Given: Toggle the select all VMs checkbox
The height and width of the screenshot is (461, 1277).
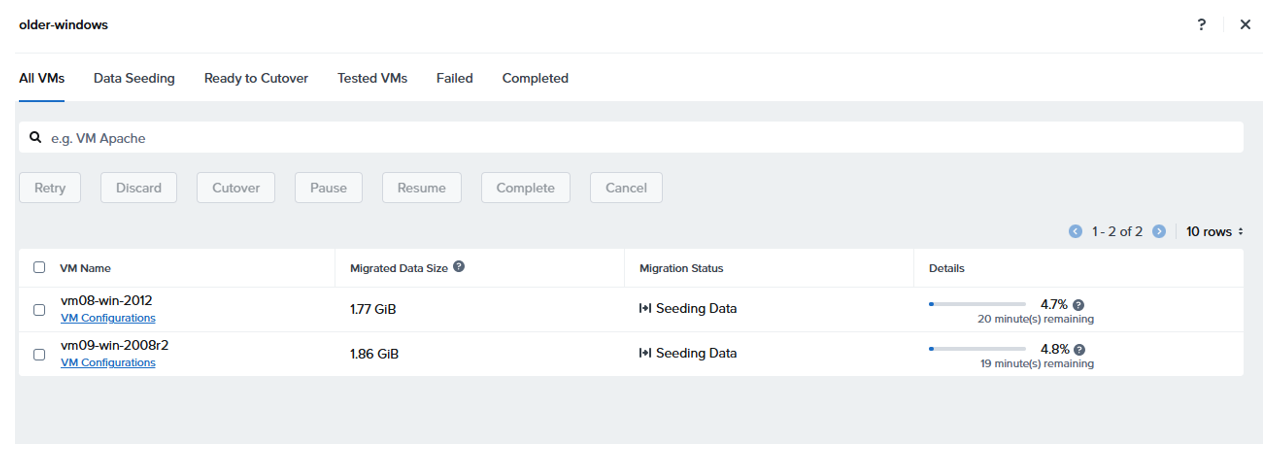Looking at the screenshot, I should (x=39, y=268).
